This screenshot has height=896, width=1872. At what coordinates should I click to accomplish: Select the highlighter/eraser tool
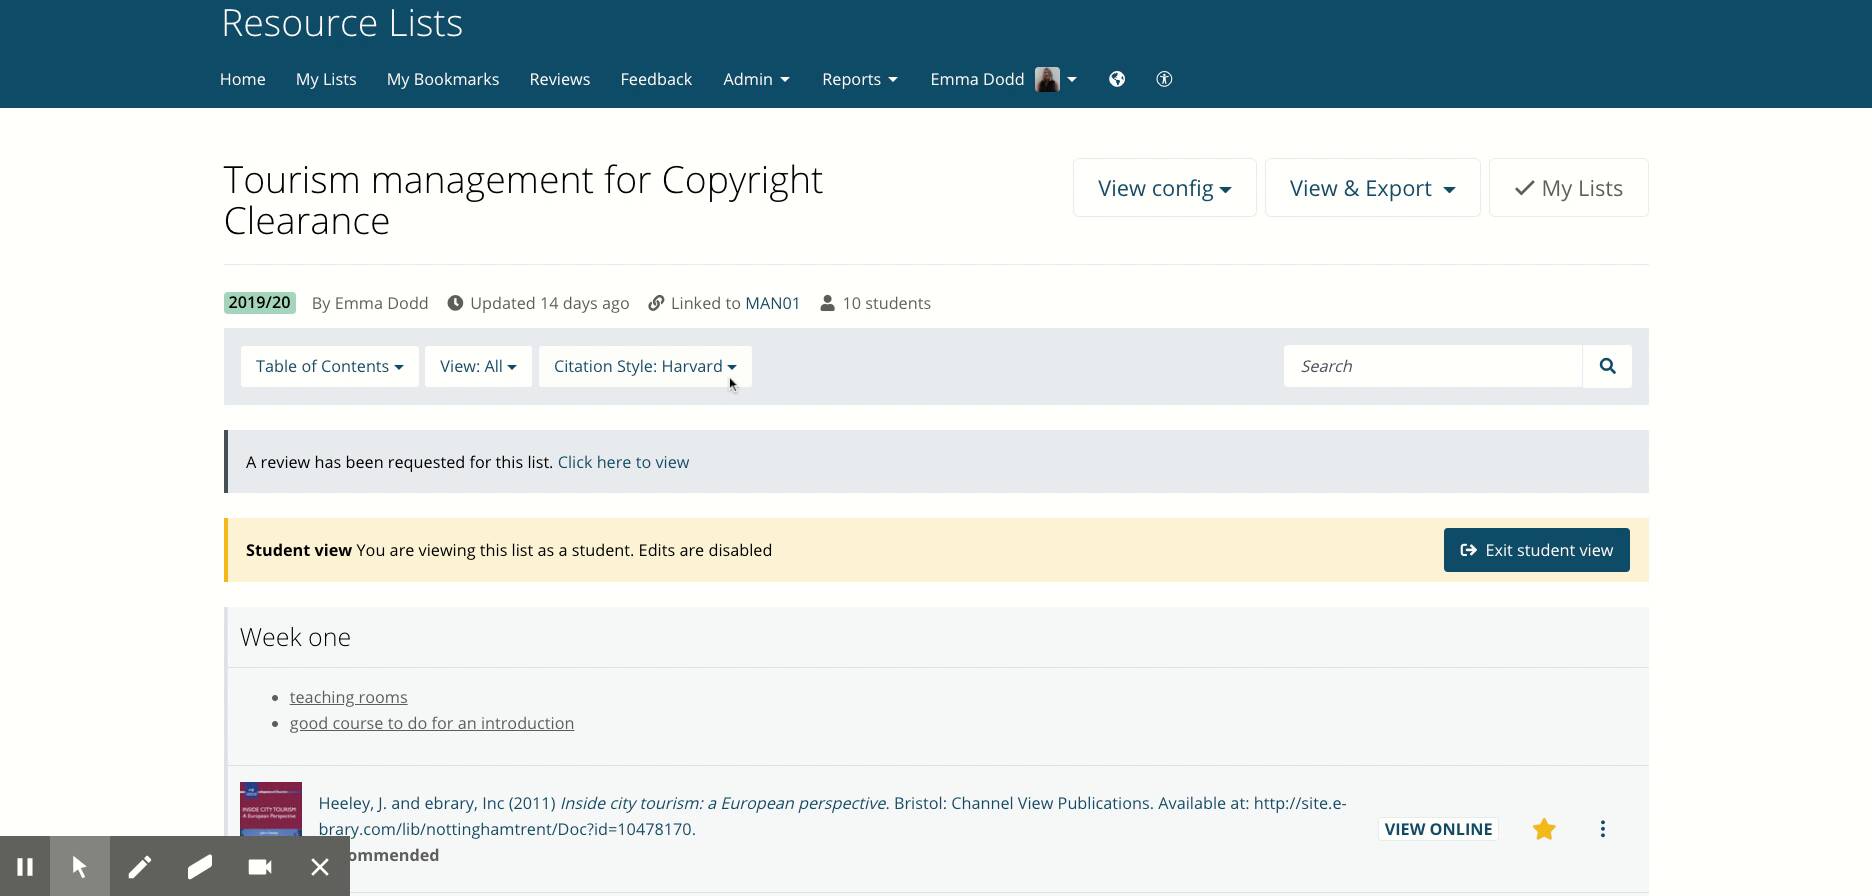tap(200, 866)
